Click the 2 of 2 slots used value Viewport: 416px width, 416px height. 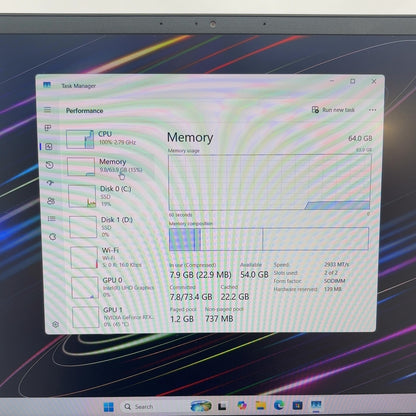[x=331, y=273]
